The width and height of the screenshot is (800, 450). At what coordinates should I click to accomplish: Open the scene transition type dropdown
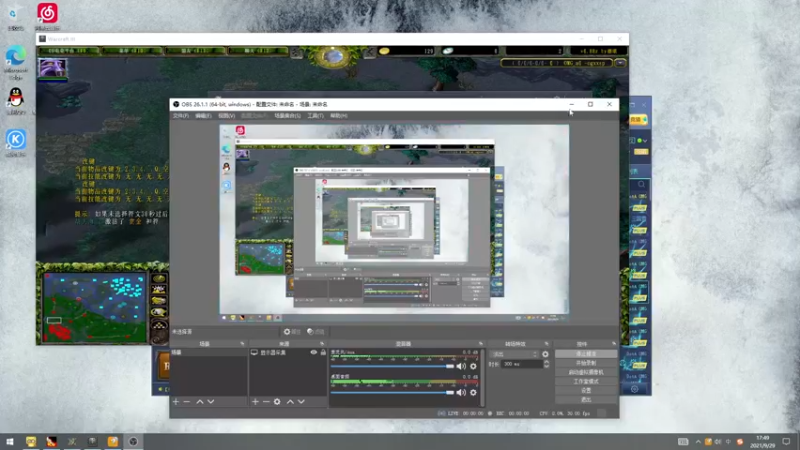[x=514, y=354]
